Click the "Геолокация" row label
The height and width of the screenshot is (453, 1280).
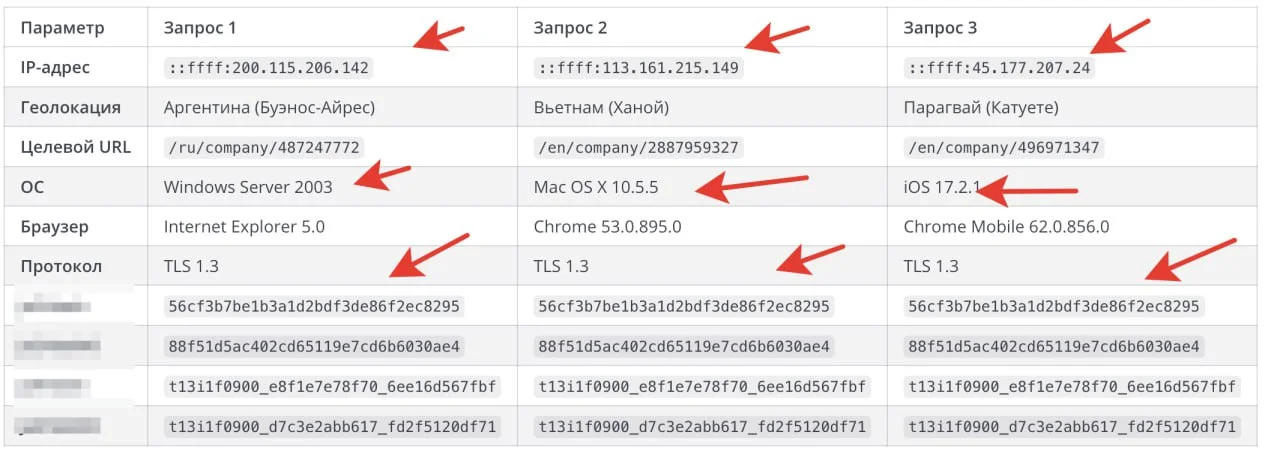point(71,107)
